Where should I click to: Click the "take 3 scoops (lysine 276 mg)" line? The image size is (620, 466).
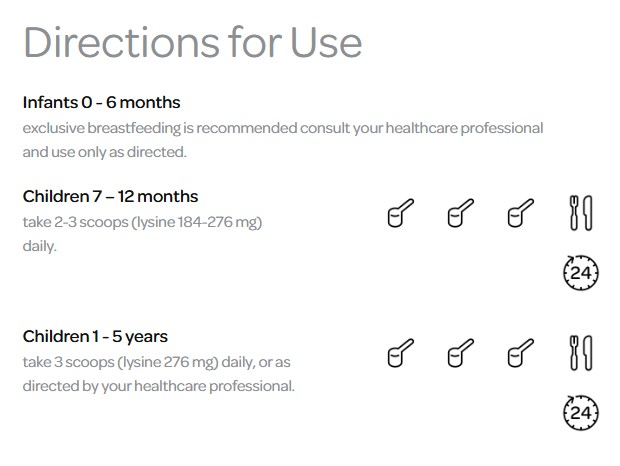157,362
